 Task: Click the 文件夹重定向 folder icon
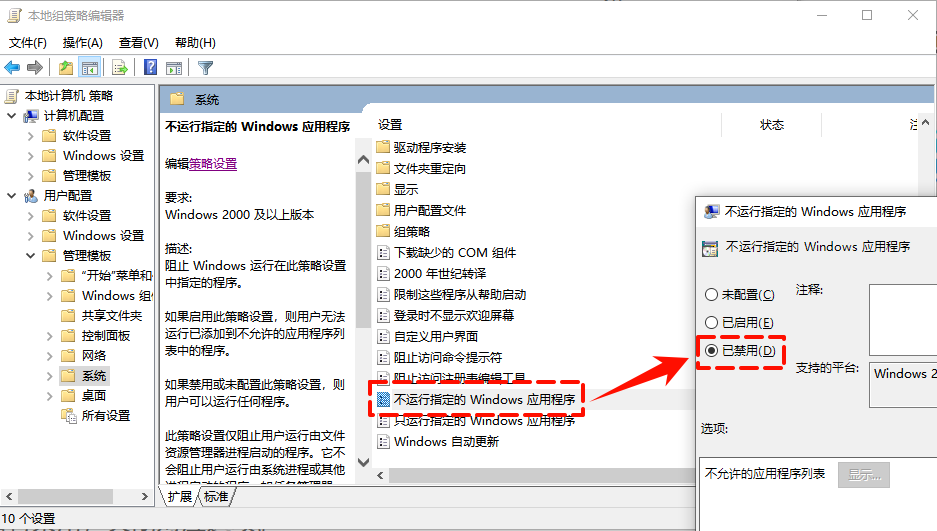383,168
